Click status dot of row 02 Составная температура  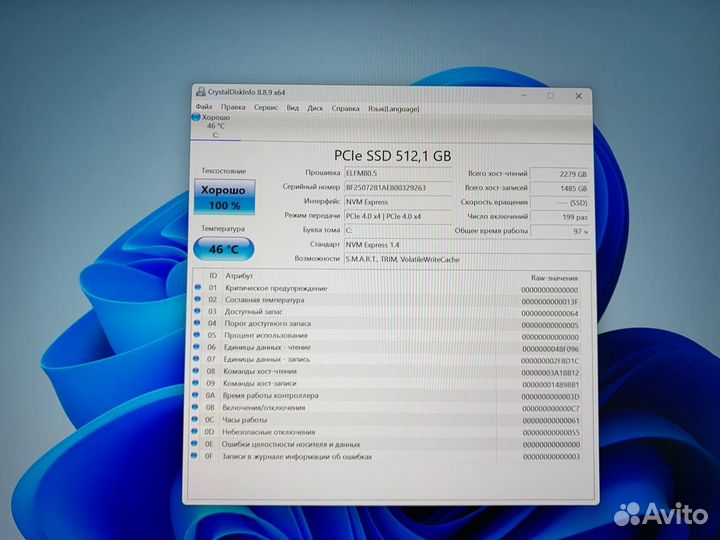(x=197, y=299)
